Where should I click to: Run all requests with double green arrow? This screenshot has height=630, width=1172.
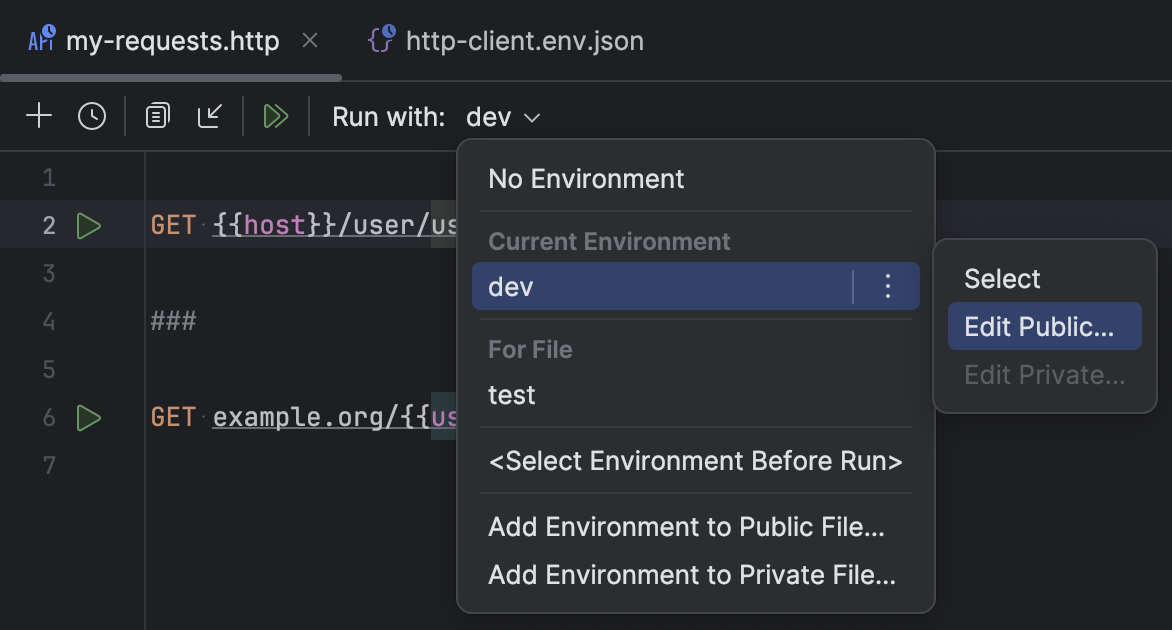(x=276, y=115)
